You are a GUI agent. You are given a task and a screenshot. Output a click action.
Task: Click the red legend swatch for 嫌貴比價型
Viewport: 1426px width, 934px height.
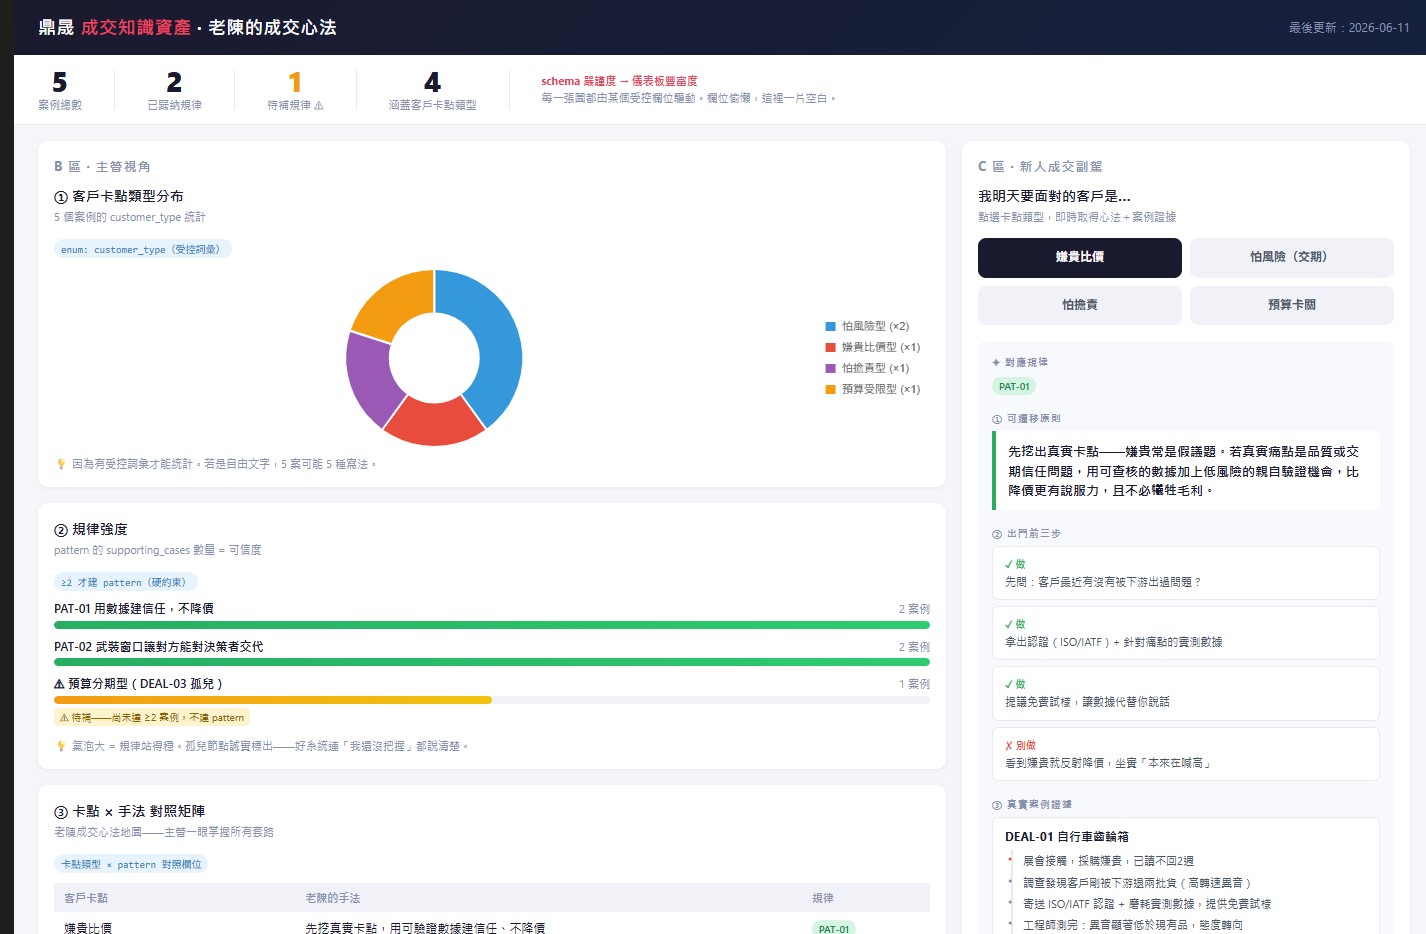pos(830,347)
